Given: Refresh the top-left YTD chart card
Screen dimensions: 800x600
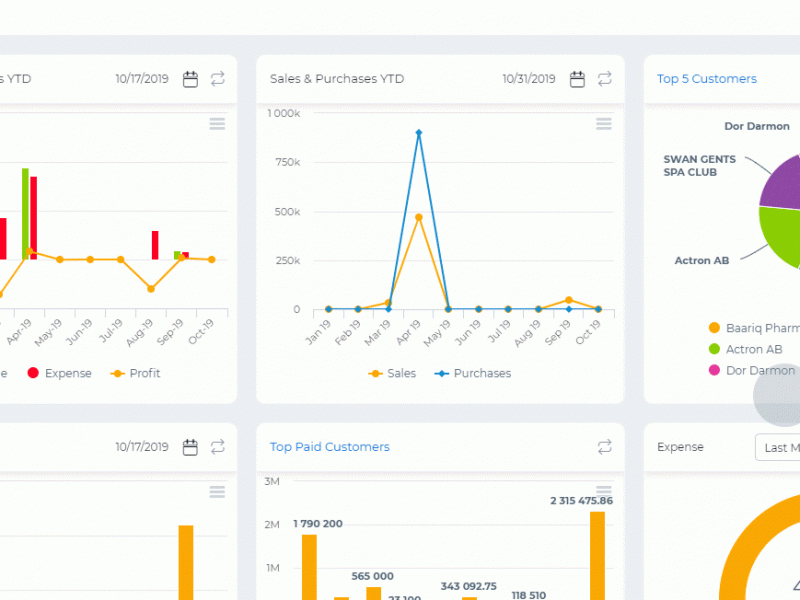Looking at the screenshot, I should tap(218, 79).
